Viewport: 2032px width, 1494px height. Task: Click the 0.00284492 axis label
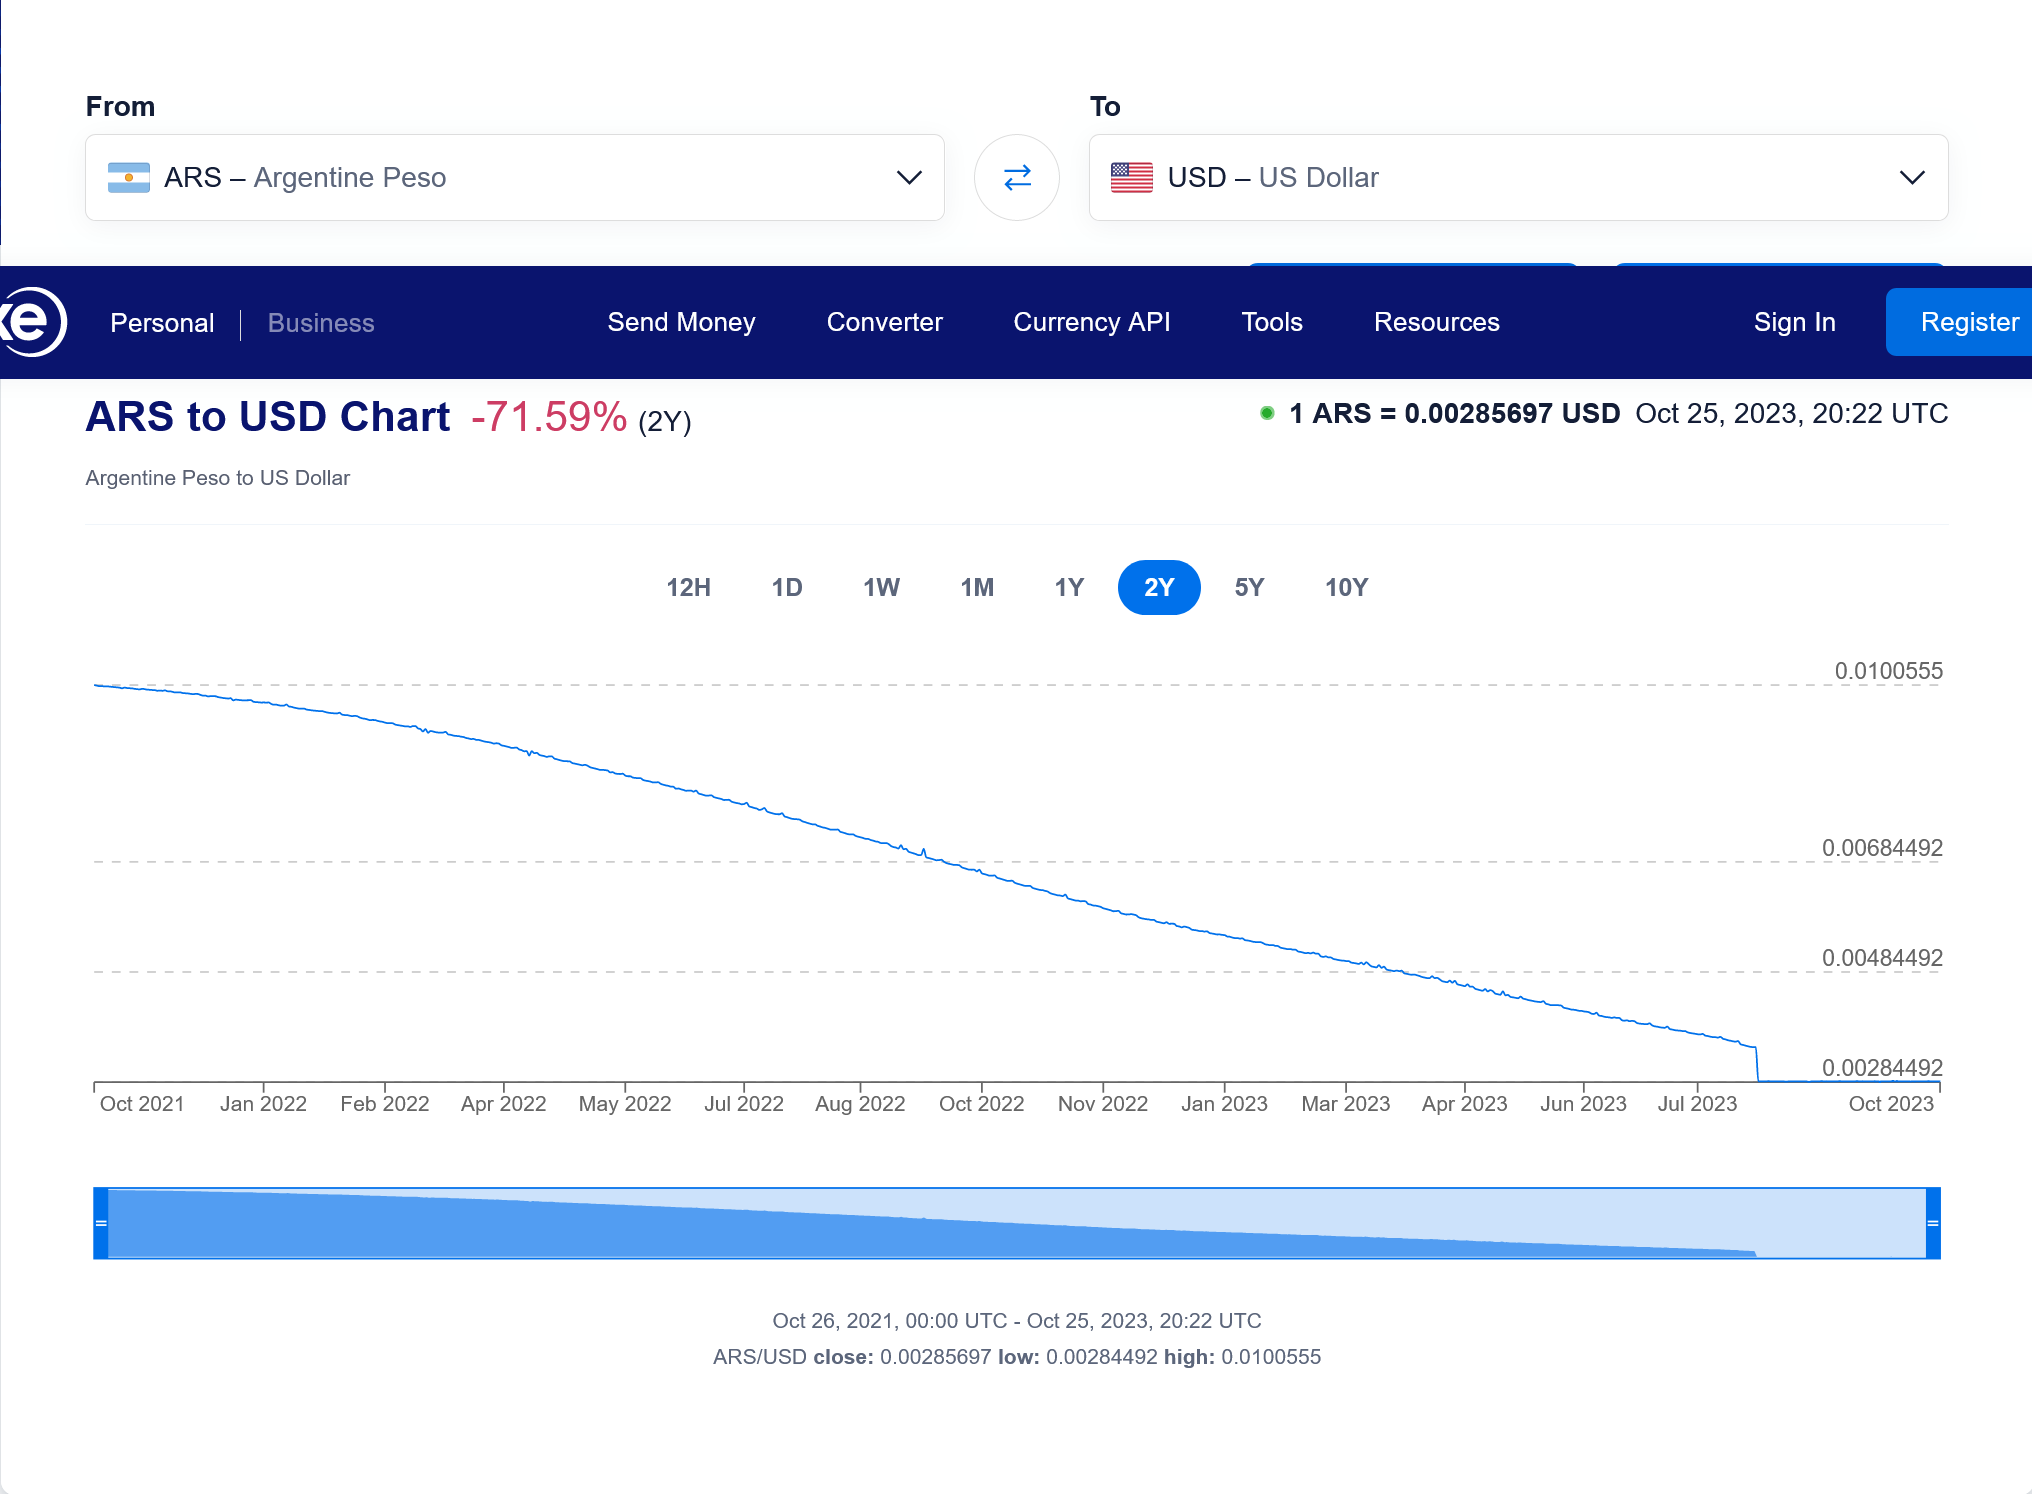[x=1882, y=1068]
